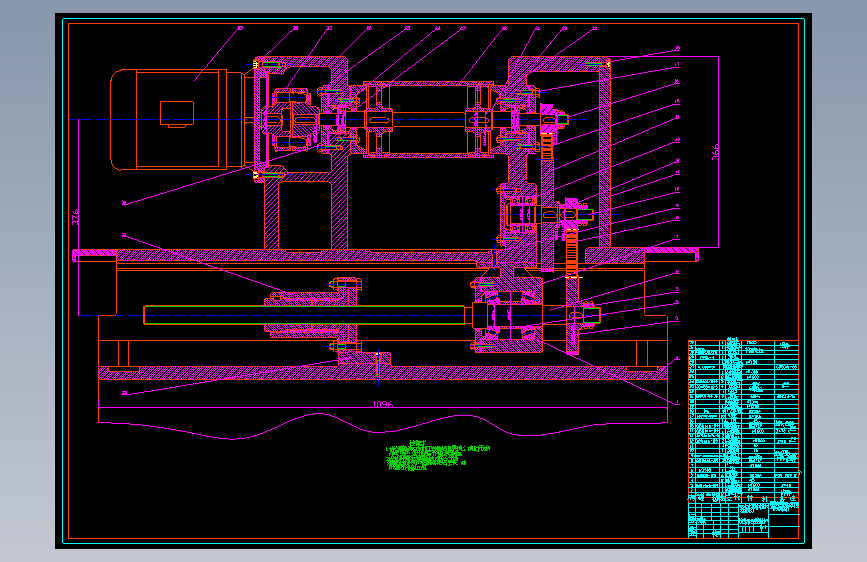Viewport: 867px width, 562px height.
Task: Select the 376 vertical dimension text
Action: coord(75,216)
